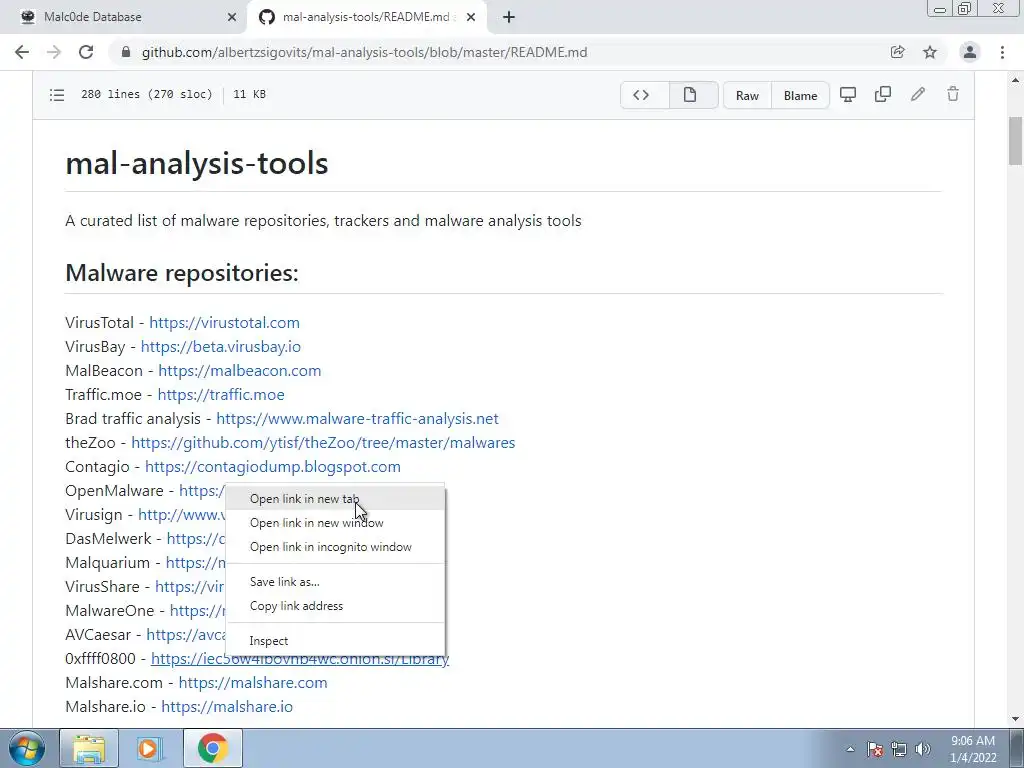Screen dimensions: 1024x768
Task: Close the mal-analysis-tools README tab
Action: [471, 18]
